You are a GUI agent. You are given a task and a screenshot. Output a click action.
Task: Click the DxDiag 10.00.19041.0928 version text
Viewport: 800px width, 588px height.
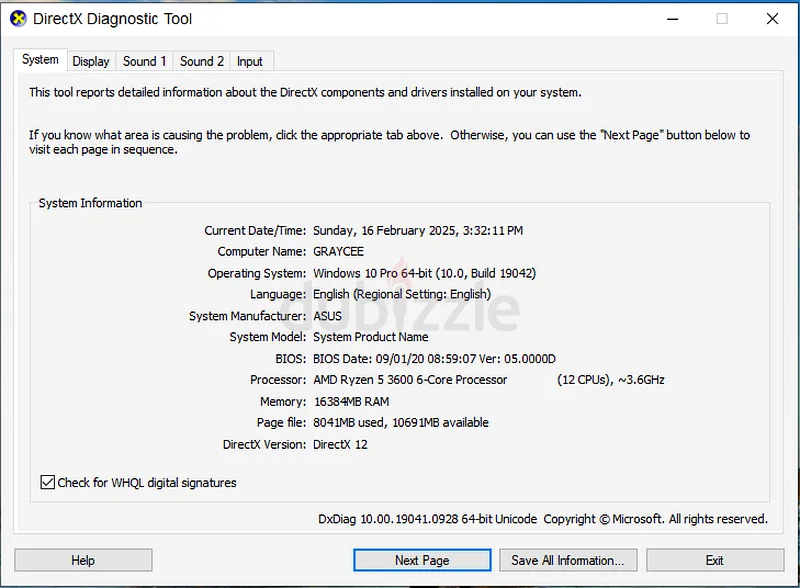tap(428, 519)
